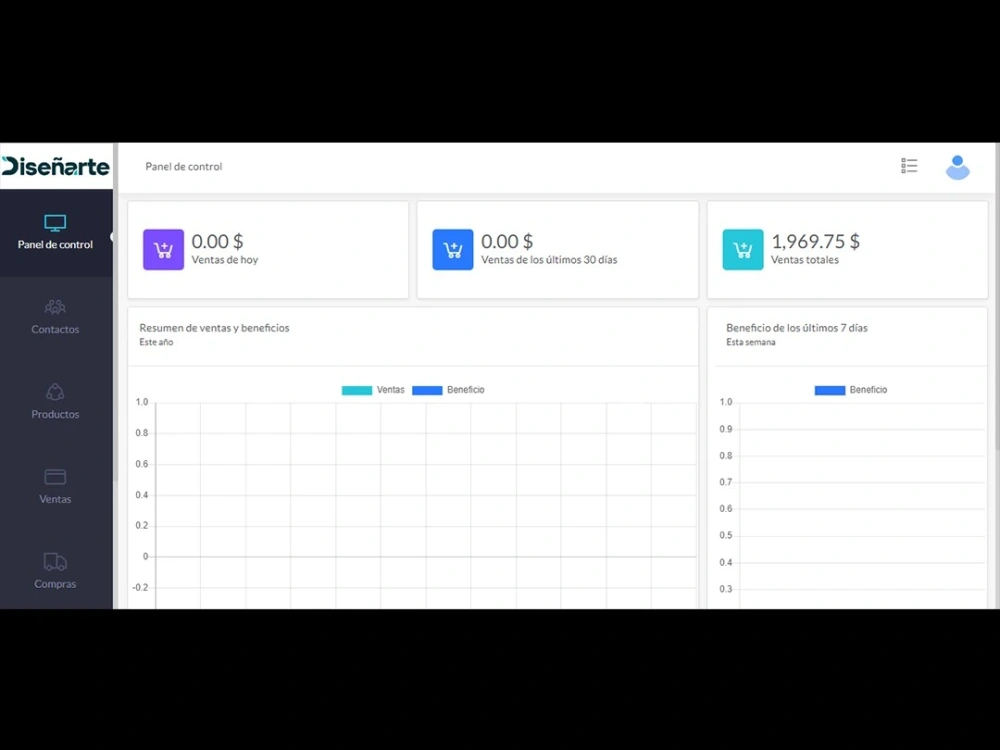Viewport: 1000px width, 750px height.
Task: Go to Compras in sidebar
Action: click(x=55, y=584)
